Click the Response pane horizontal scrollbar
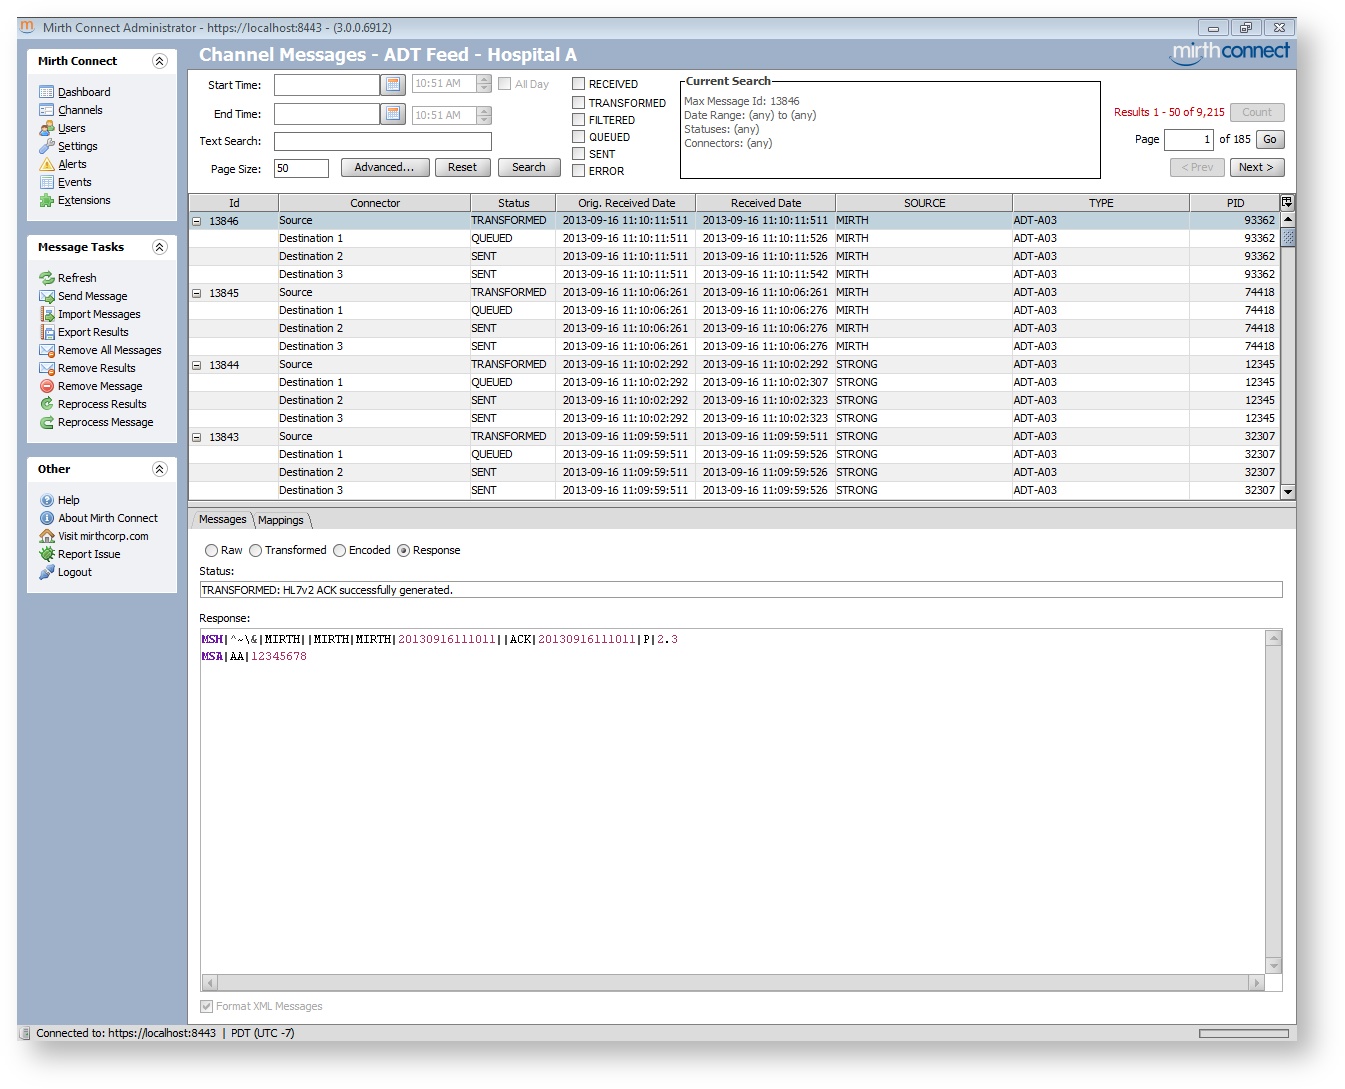Viewport: 1345px width, 1089px height. (x=733, y=983)
